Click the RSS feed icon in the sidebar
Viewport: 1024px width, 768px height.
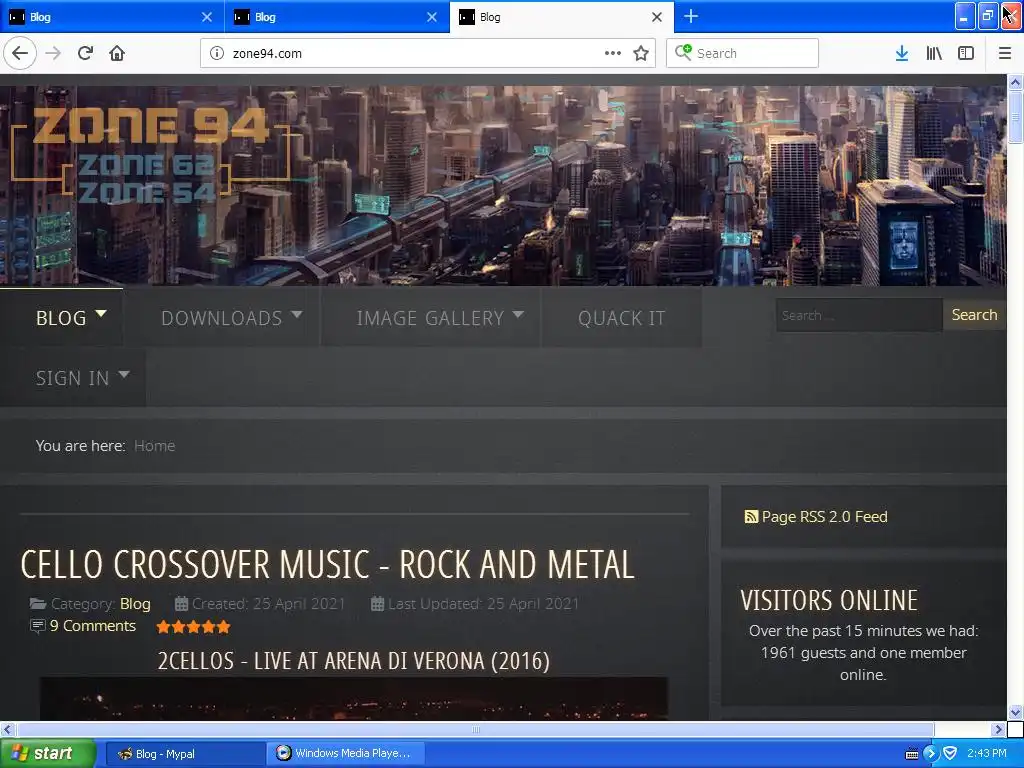(751, 517)
